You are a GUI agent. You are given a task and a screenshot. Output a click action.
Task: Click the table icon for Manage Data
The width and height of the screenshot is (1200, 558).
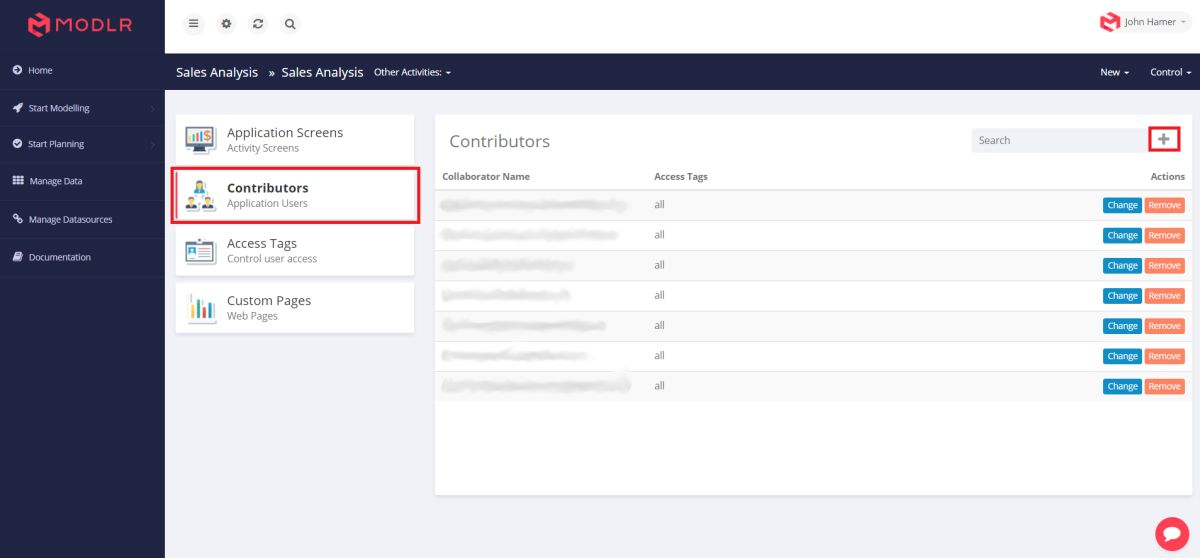click(18, 181)
